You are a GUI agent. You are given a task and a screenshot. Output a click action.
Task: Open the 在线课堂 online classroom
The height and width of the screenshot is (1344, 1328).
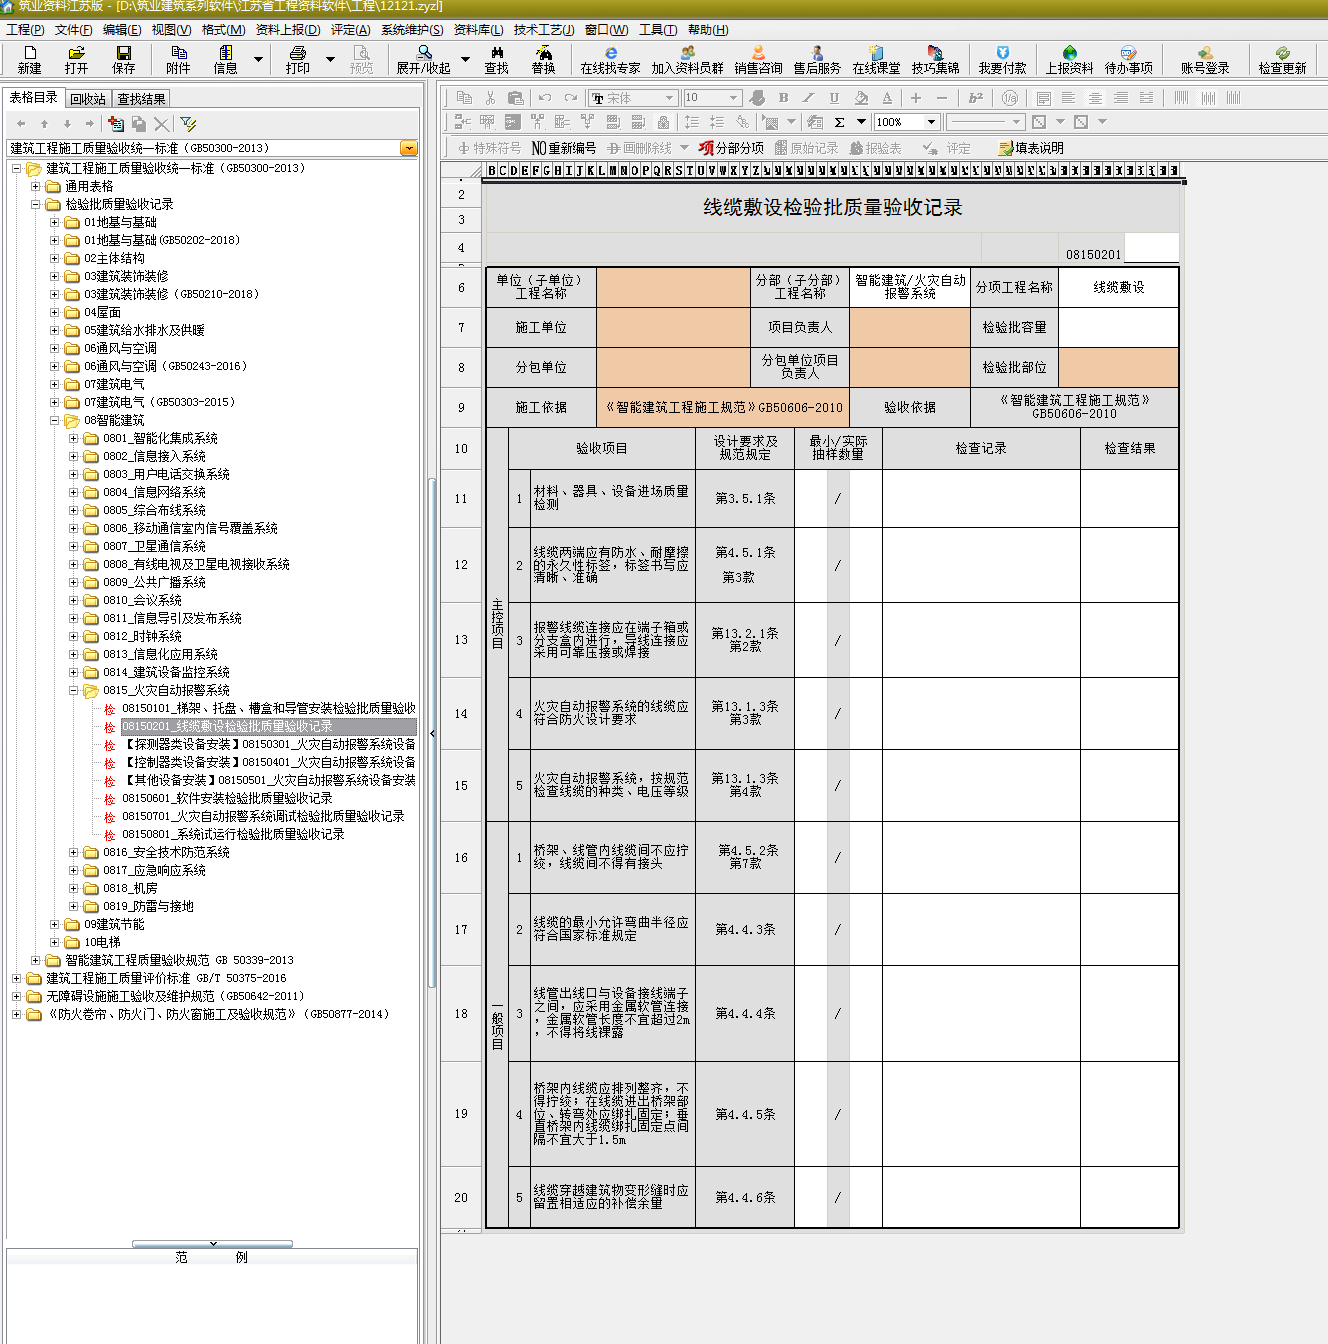[x=877, y=59]
